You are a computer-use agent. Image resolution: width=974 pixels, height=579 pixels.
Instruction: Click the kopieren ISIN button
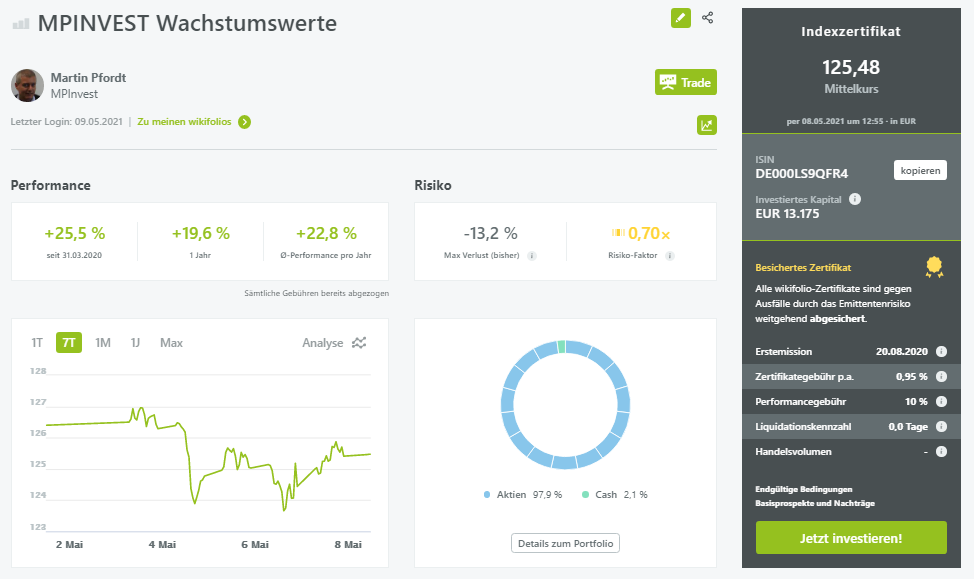tap(920, 170)
